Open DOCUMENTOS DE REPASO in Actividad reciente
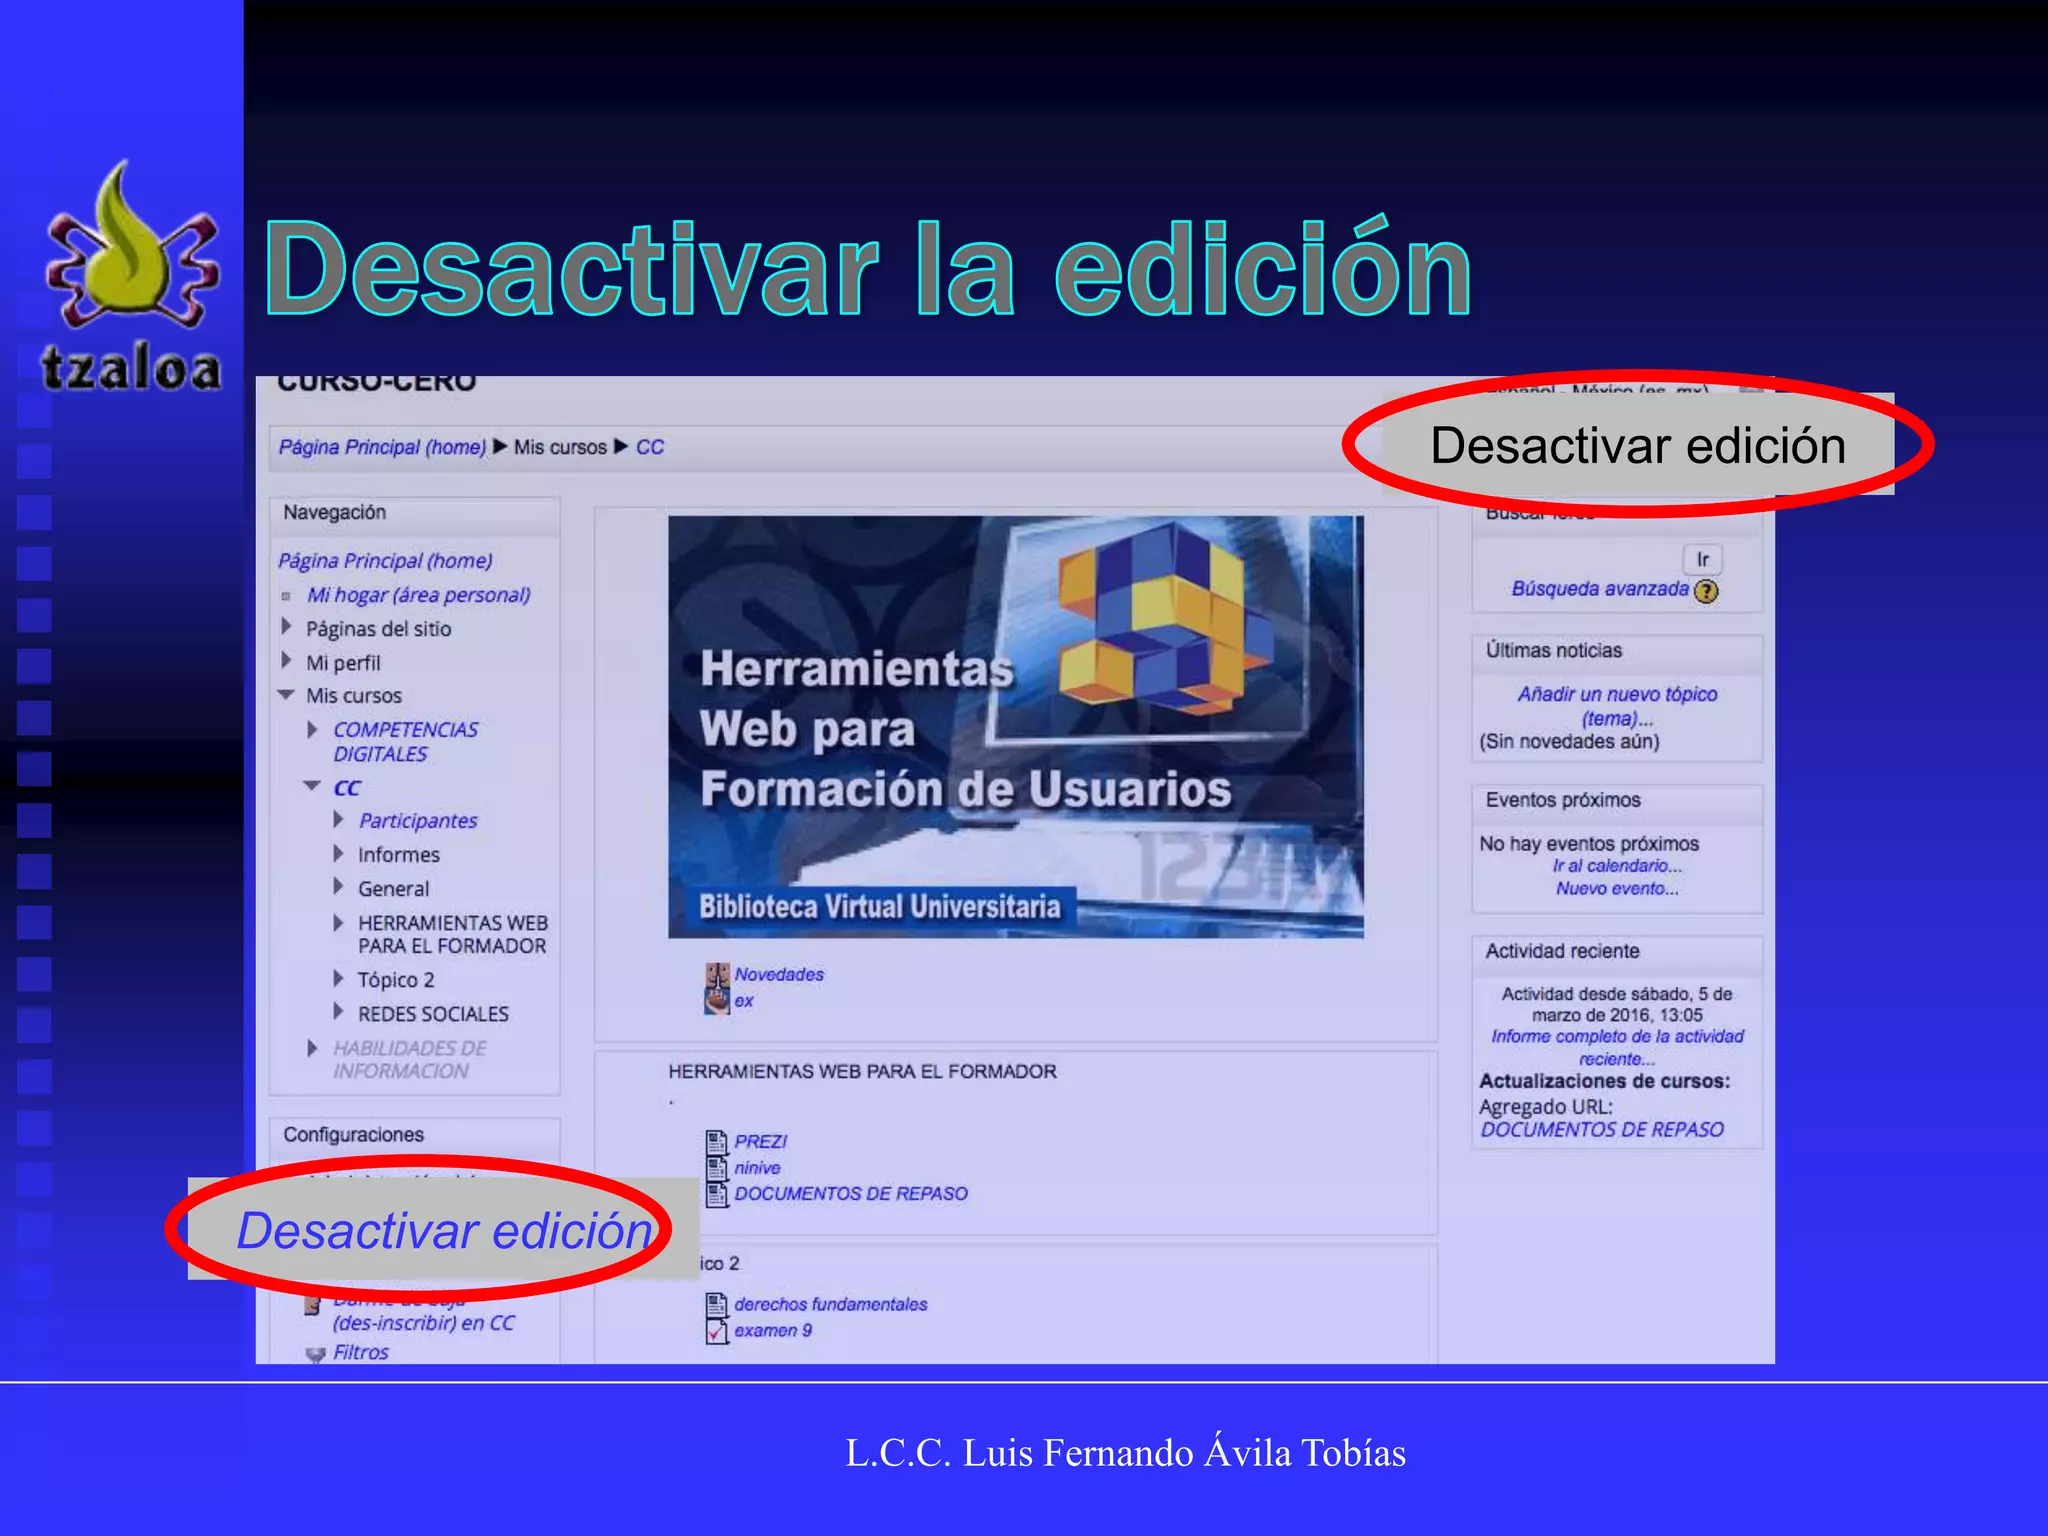The image size is (2048, 1536). point(1602,1130)
